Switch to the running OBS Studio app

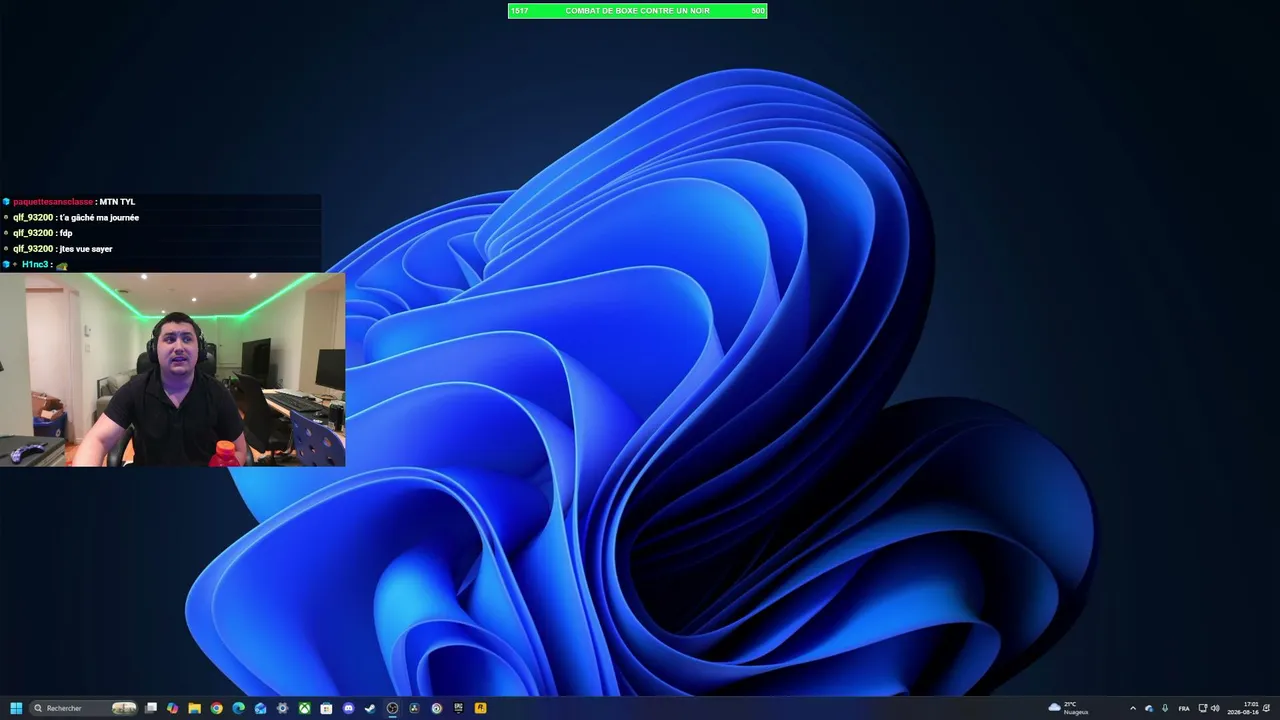[x=392, y=708]
